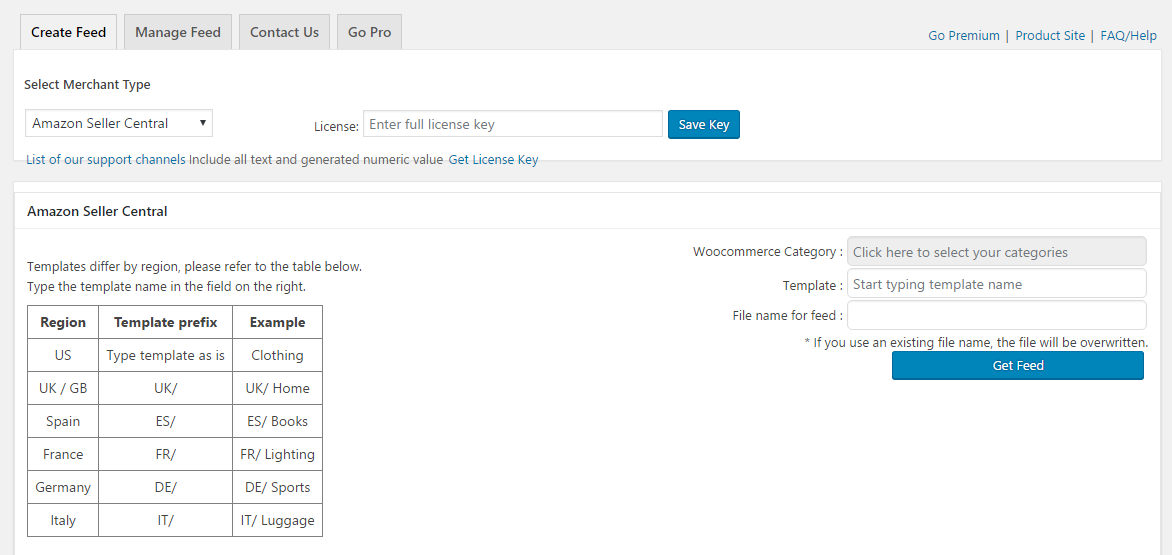
Task: Click the 'FR/ Lighting' example cell
Action: click(277, 453)
